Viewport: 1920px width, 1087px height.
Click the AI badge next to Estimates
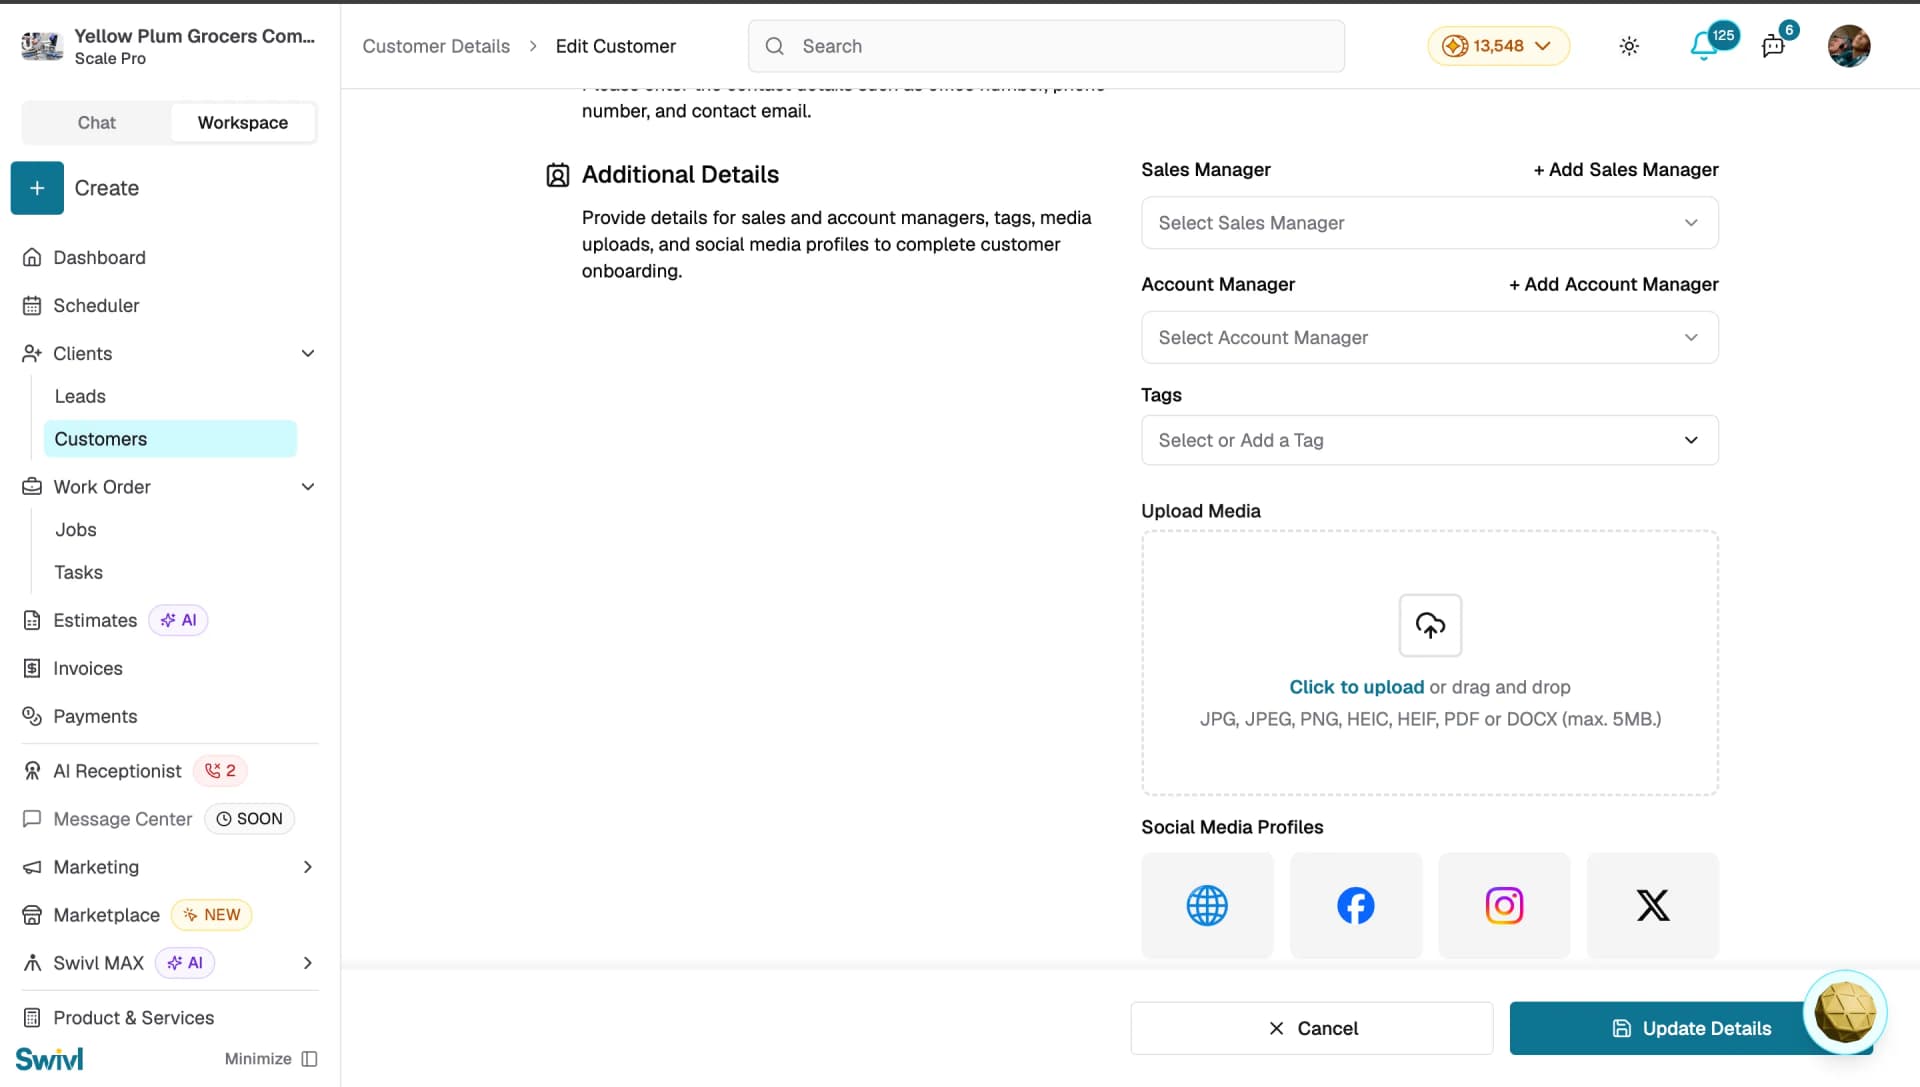pos(178,620)
